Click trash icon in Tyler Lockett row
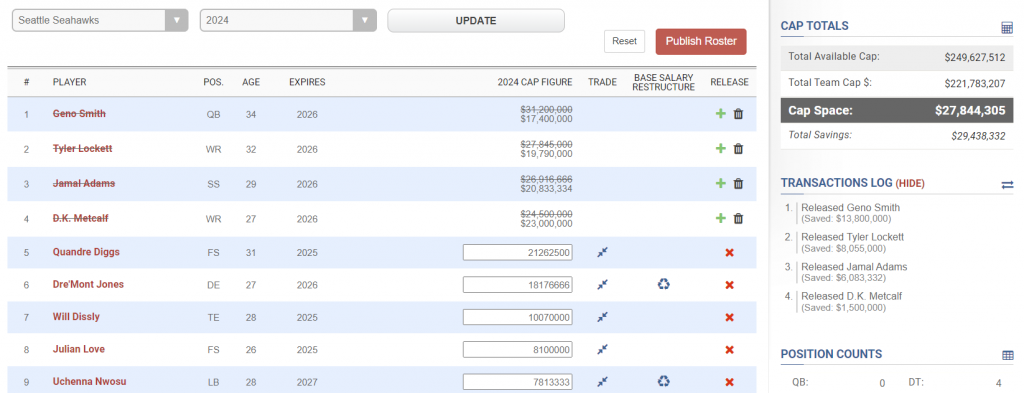 739,149
